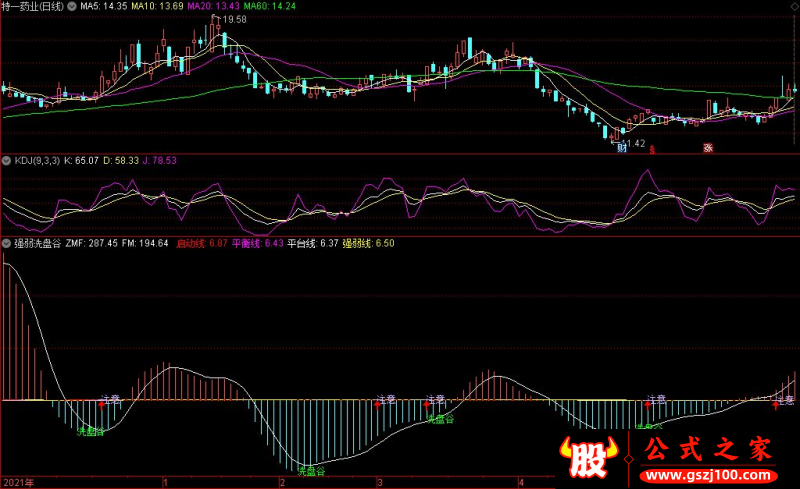The width and height of the screenshot is (800, 489).
Task: Select month 2 on the time axis
Action: [x=282, y=482]
